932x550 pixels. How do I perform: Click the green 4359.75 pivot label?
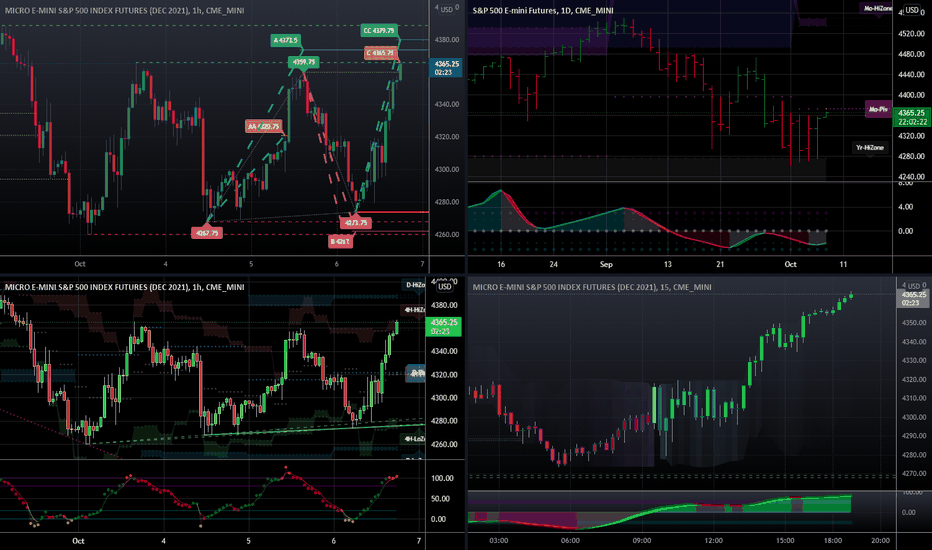pyautogui.click(x=304, y=62)
